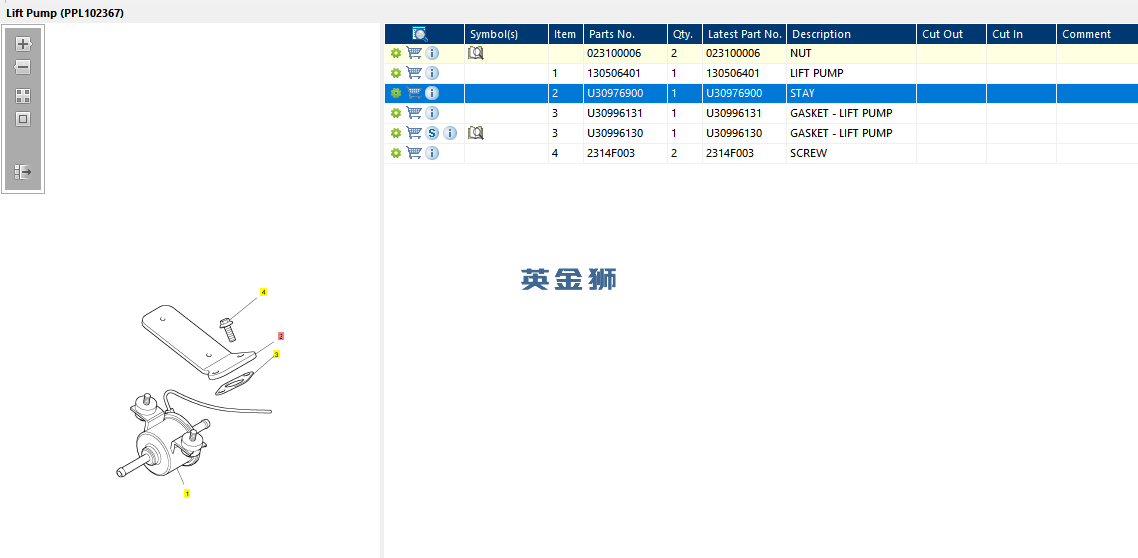The height and width of the screenshot is (558, 1138).
Task: Click the list-with-arrow export tool
Action: click(23, 172)
